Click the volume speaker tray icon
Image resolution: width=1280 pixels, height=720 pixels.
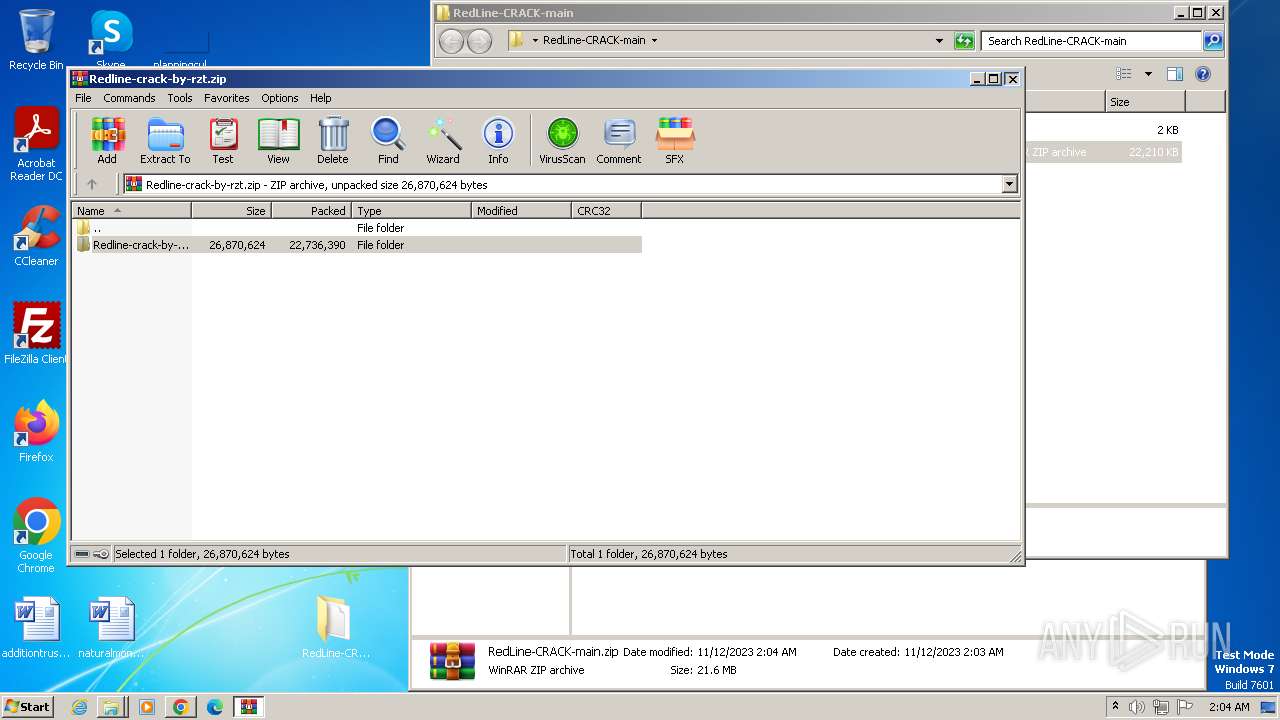(x=1137, y=707)
